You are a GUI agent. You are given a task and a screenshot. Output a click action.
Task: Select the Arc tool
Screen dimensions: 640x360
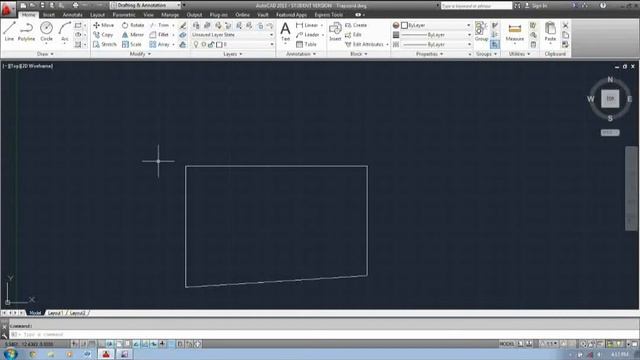coord(64,31)
